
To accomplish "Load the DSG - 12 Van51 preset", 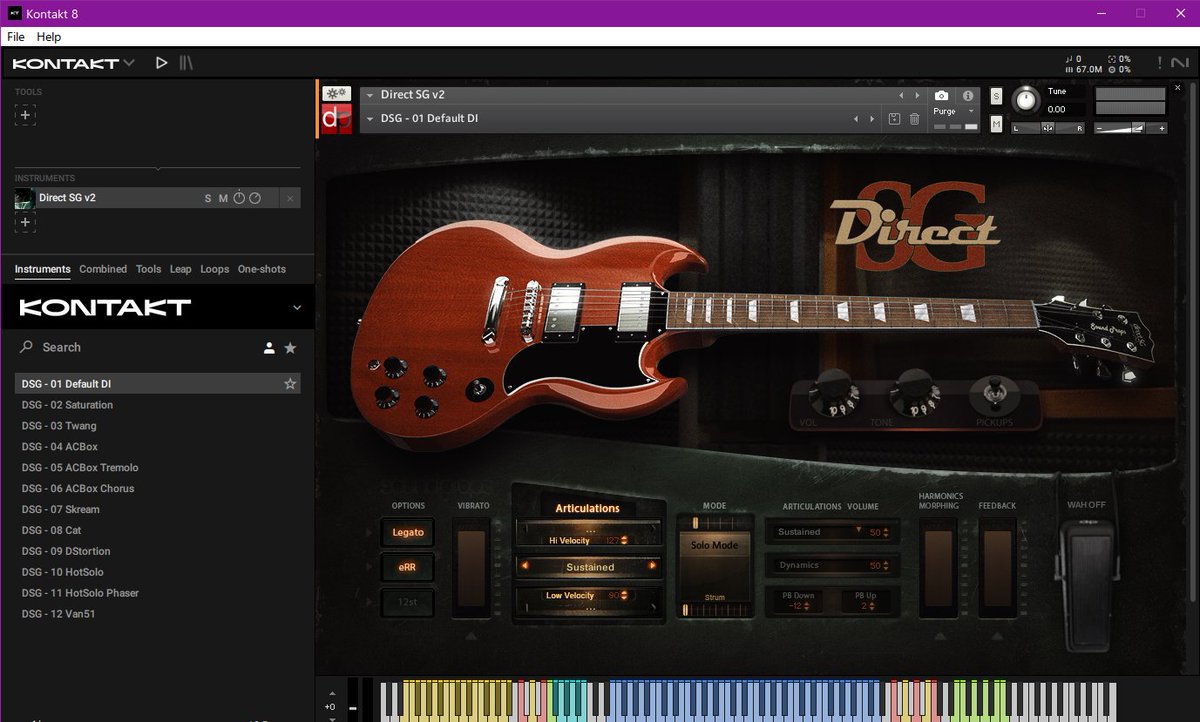I will (x=157, y=614).
